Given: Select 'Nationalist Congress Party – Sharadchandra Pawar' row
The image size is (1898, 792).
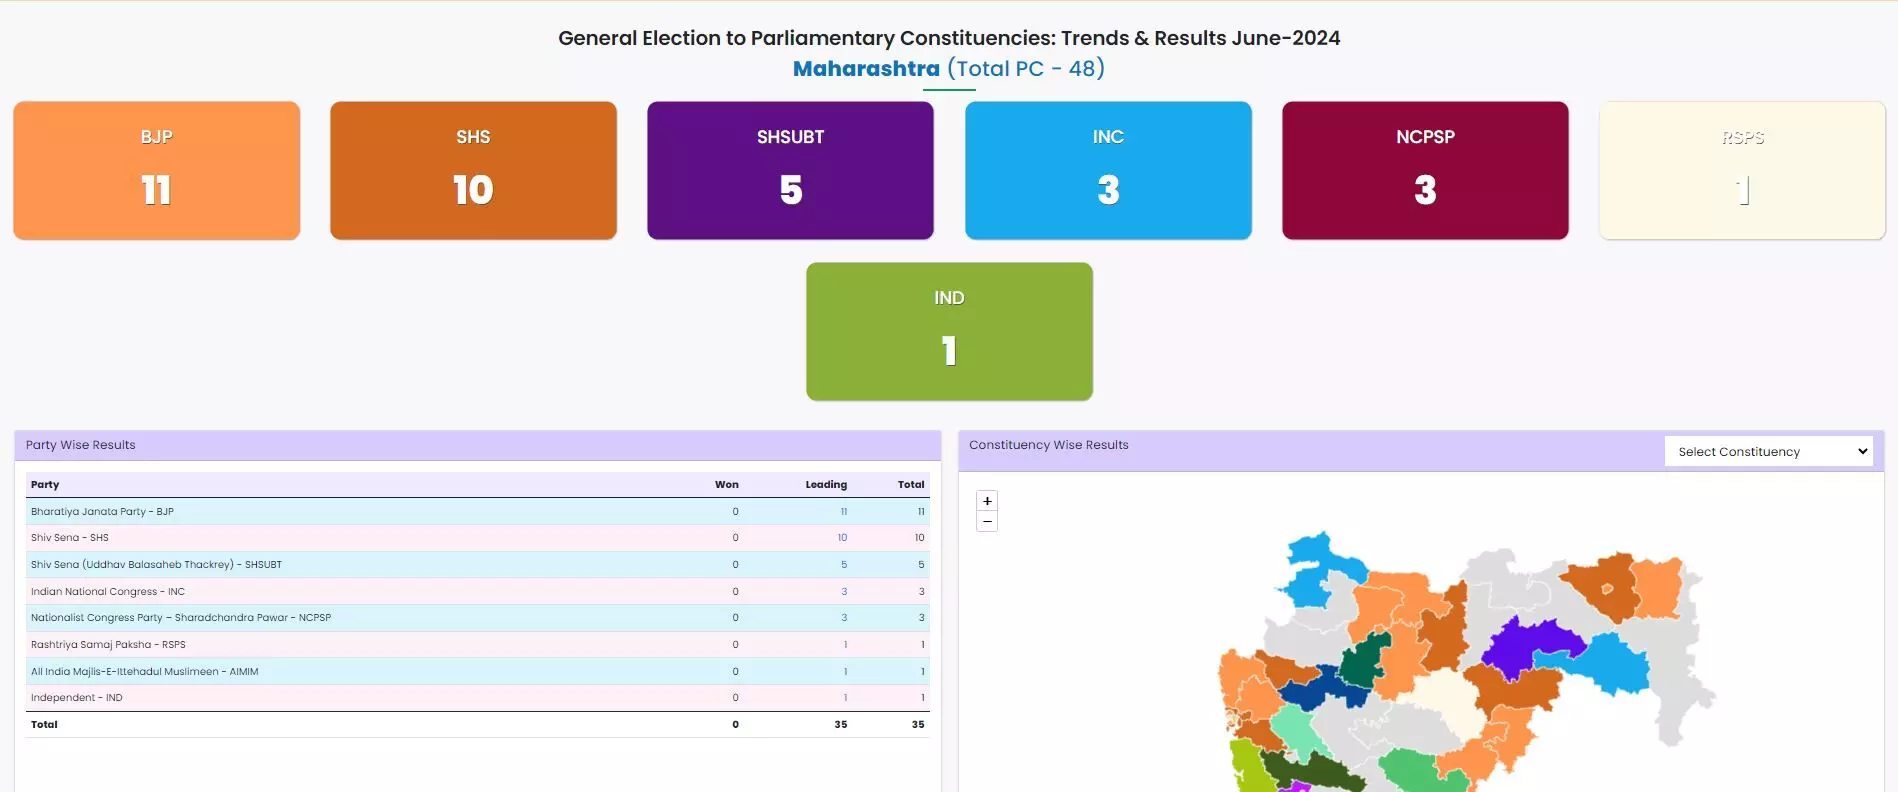Looking at the screenshot, I should pyautogui.click(x=477, y=618).
